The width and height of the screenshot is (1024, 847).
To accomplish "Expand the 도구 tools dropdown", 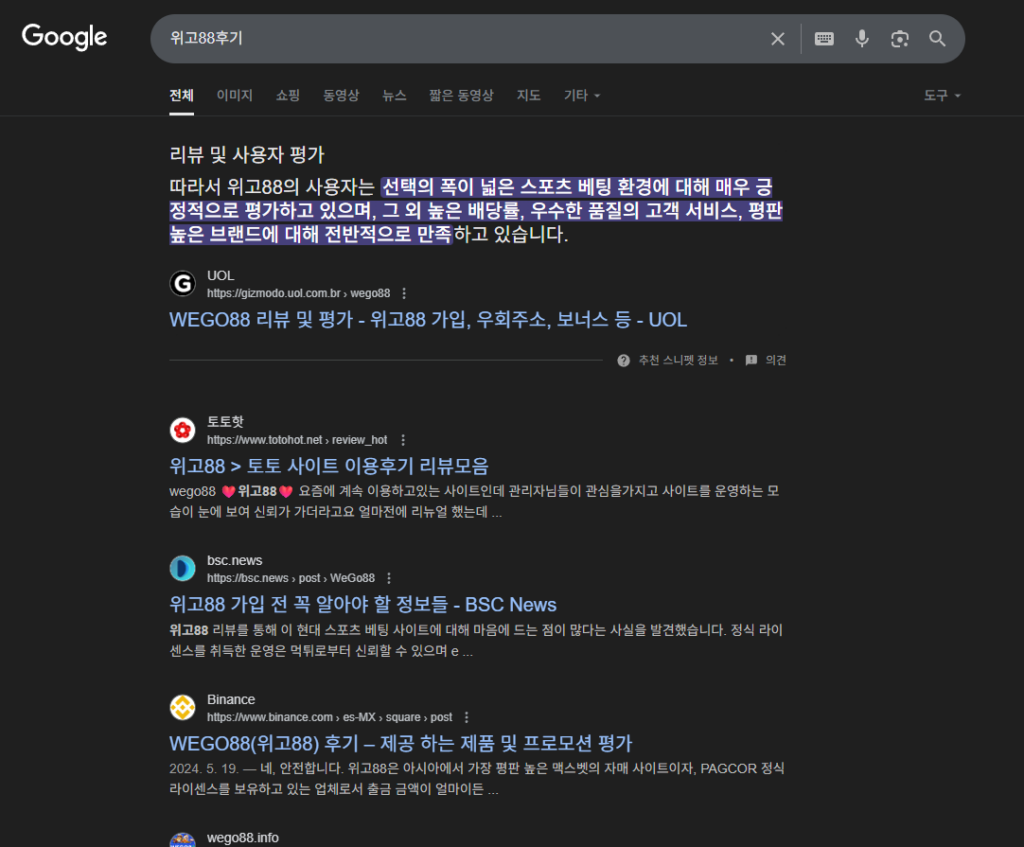I will coord(942,95).
